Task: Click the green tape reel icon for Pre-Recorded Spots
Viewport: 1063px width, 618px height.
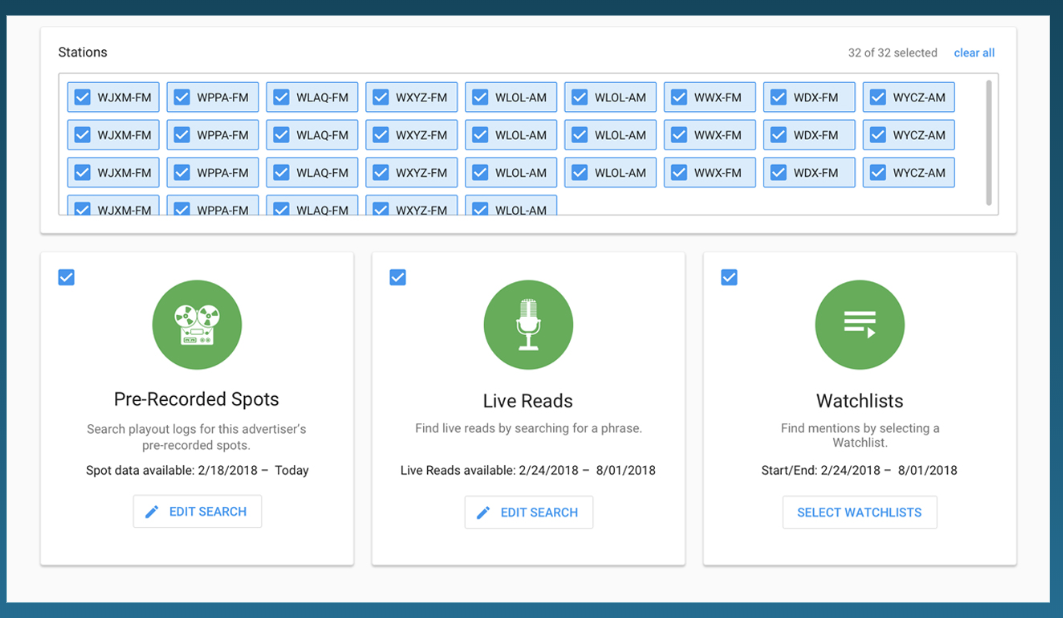Action: [x=197, y=324]
